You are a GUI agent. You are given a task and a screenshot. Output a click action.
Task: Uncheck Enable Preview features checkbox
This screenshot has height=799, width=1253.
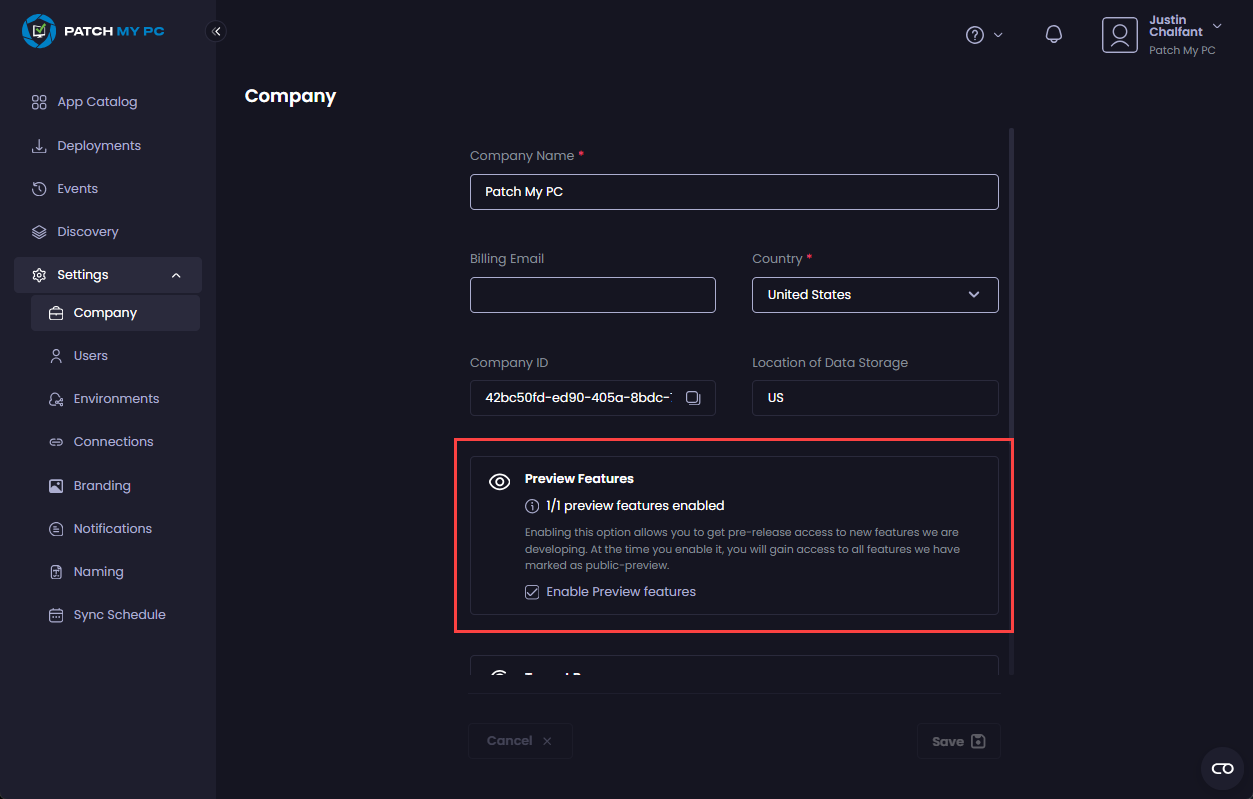(532, 592)
